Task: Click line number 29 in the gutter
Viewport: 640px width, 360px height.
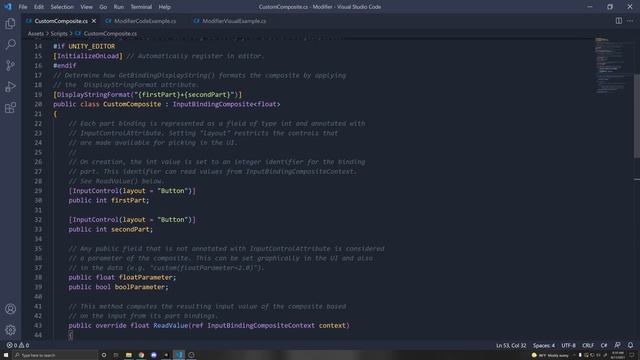Action: coord(38,191)
